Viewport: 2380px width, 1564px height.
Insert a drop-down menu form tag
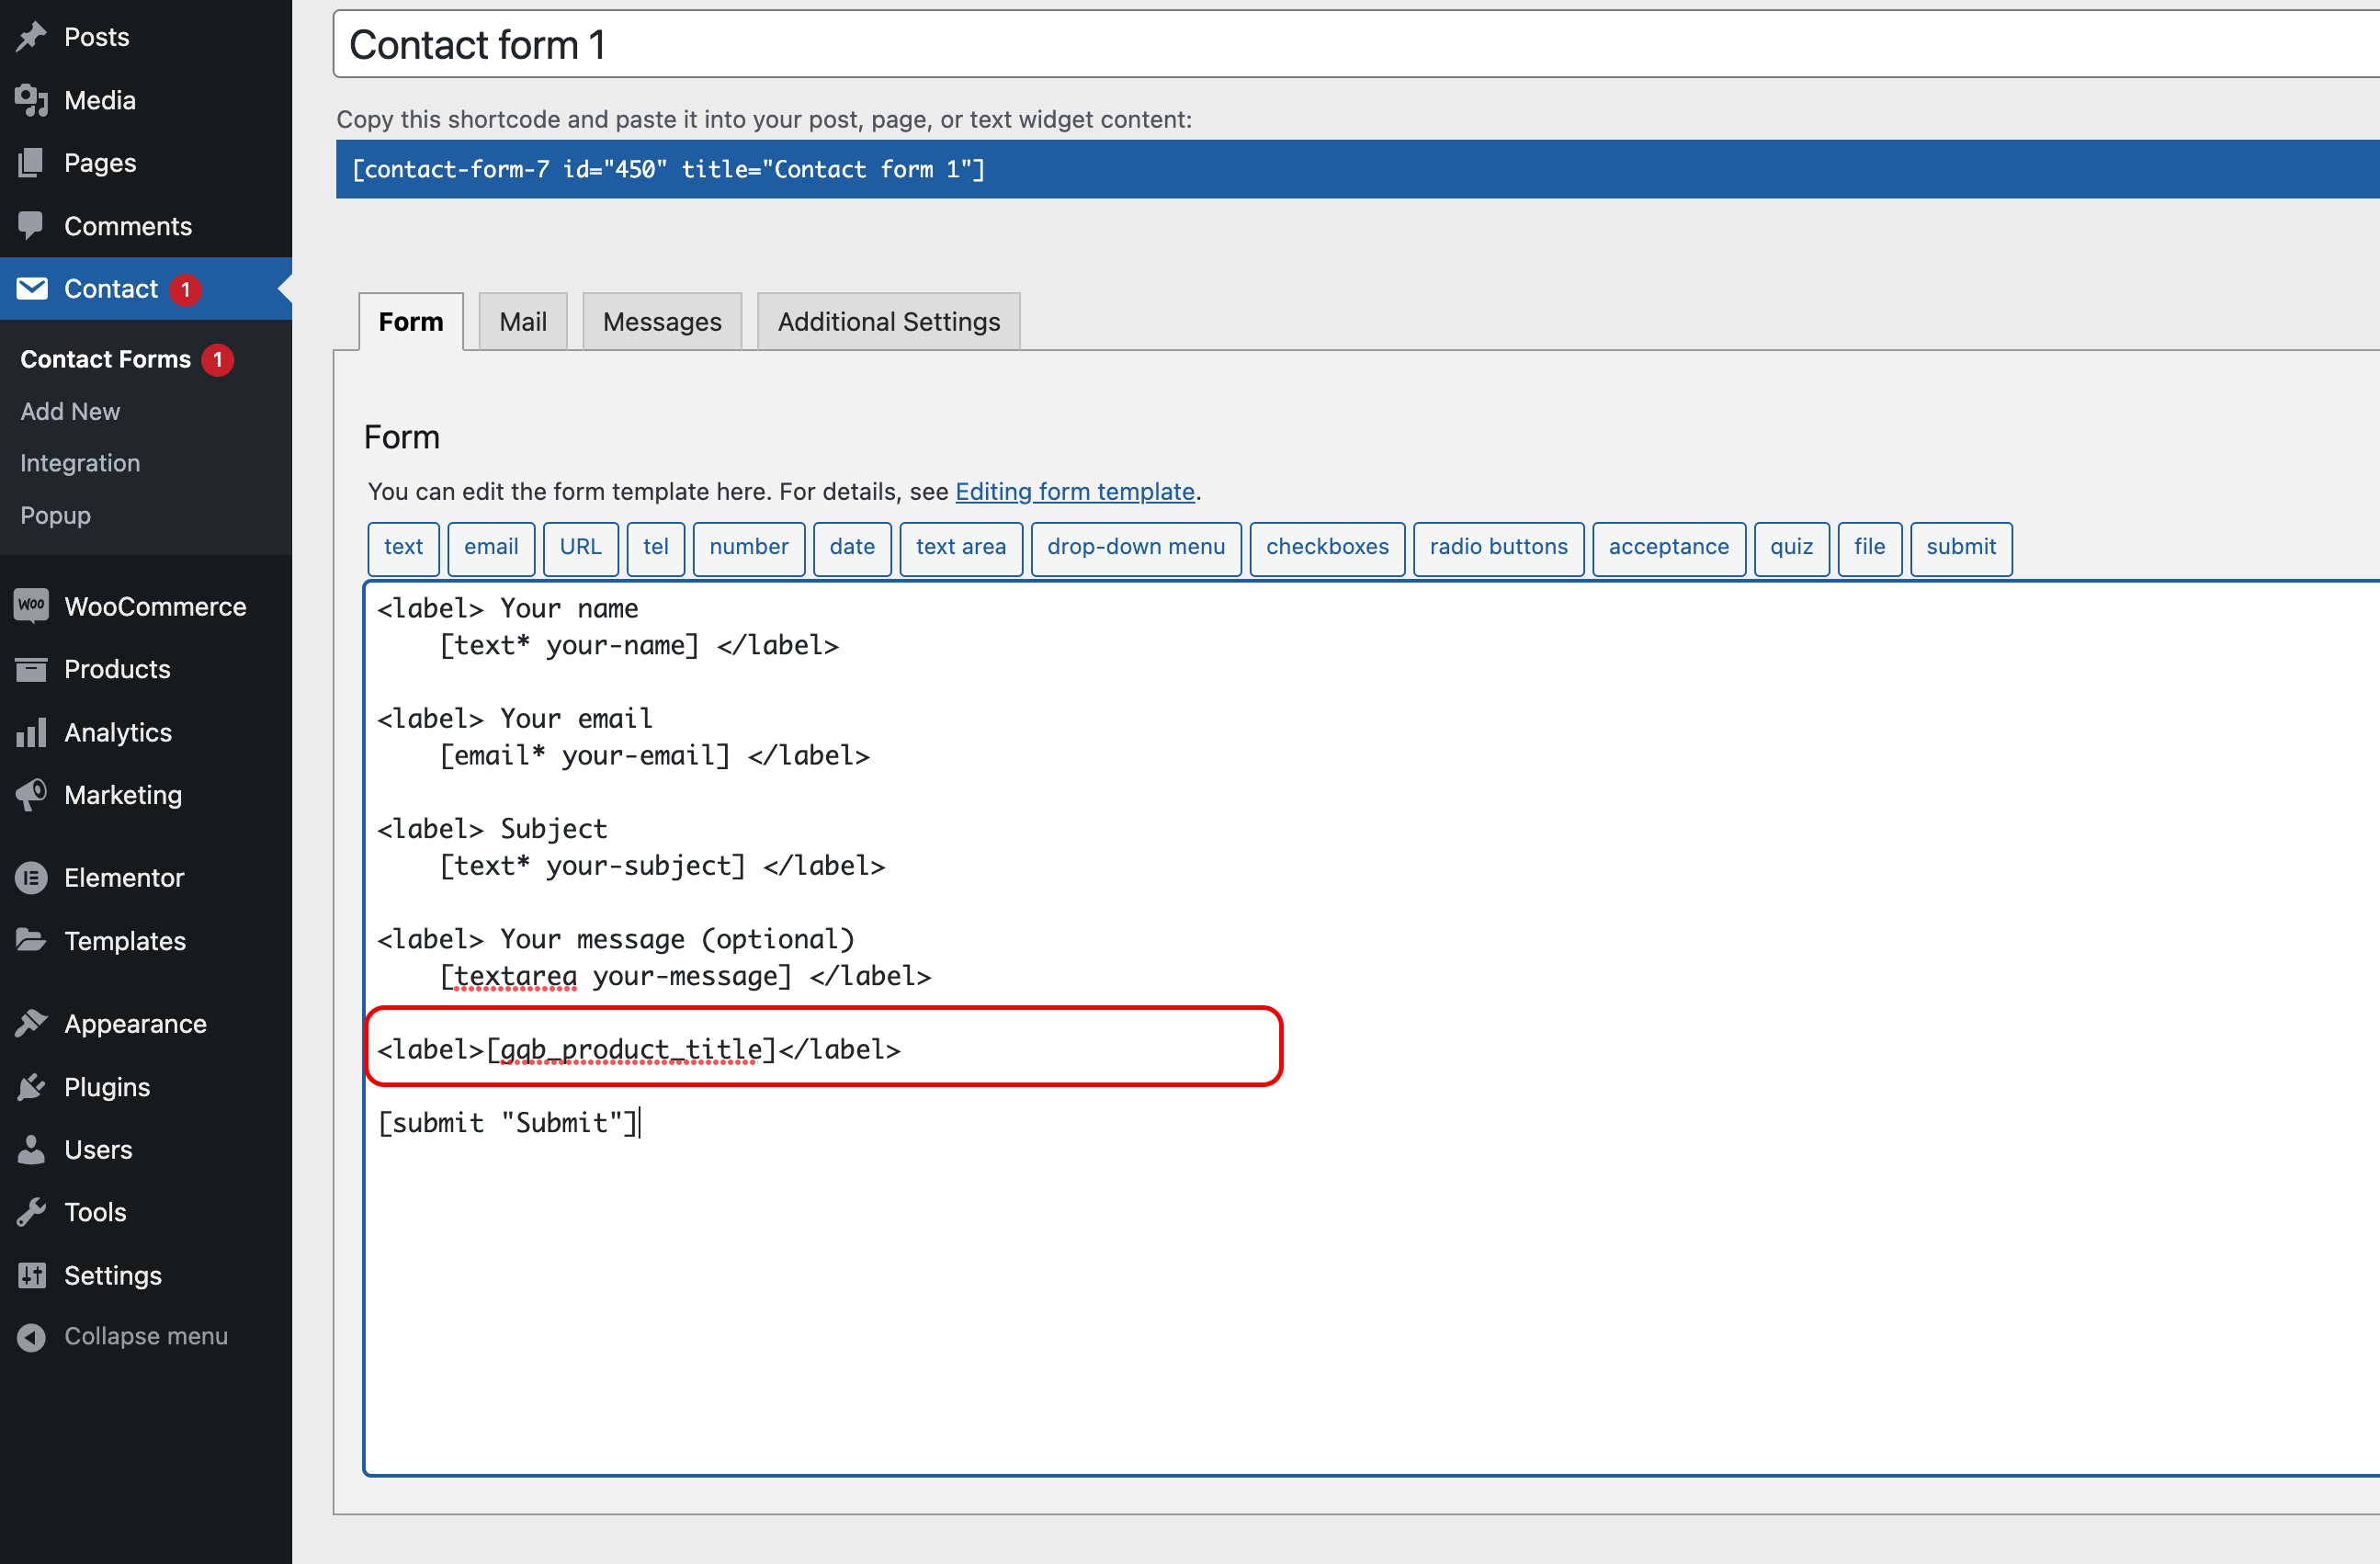pos(1136,548)
